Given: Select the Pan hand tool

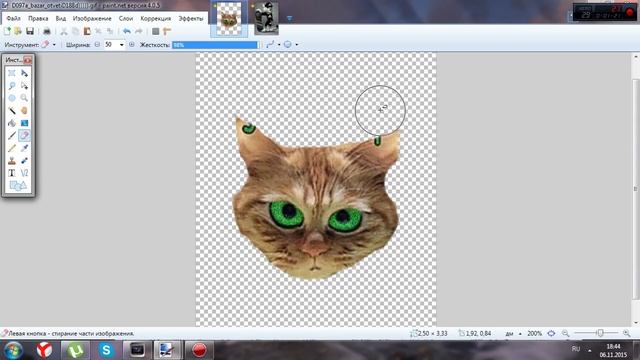Looking at the screenshot, I should (x=24, y=111).
